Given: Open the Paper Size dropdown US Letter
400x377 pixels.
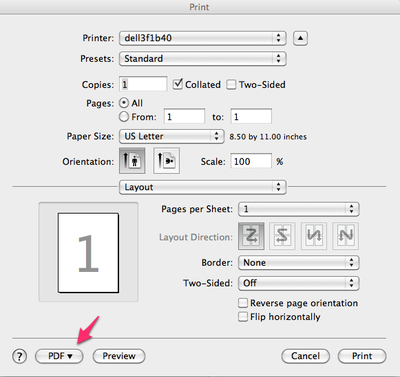Looking at the screenshot, I should [171, 136].
